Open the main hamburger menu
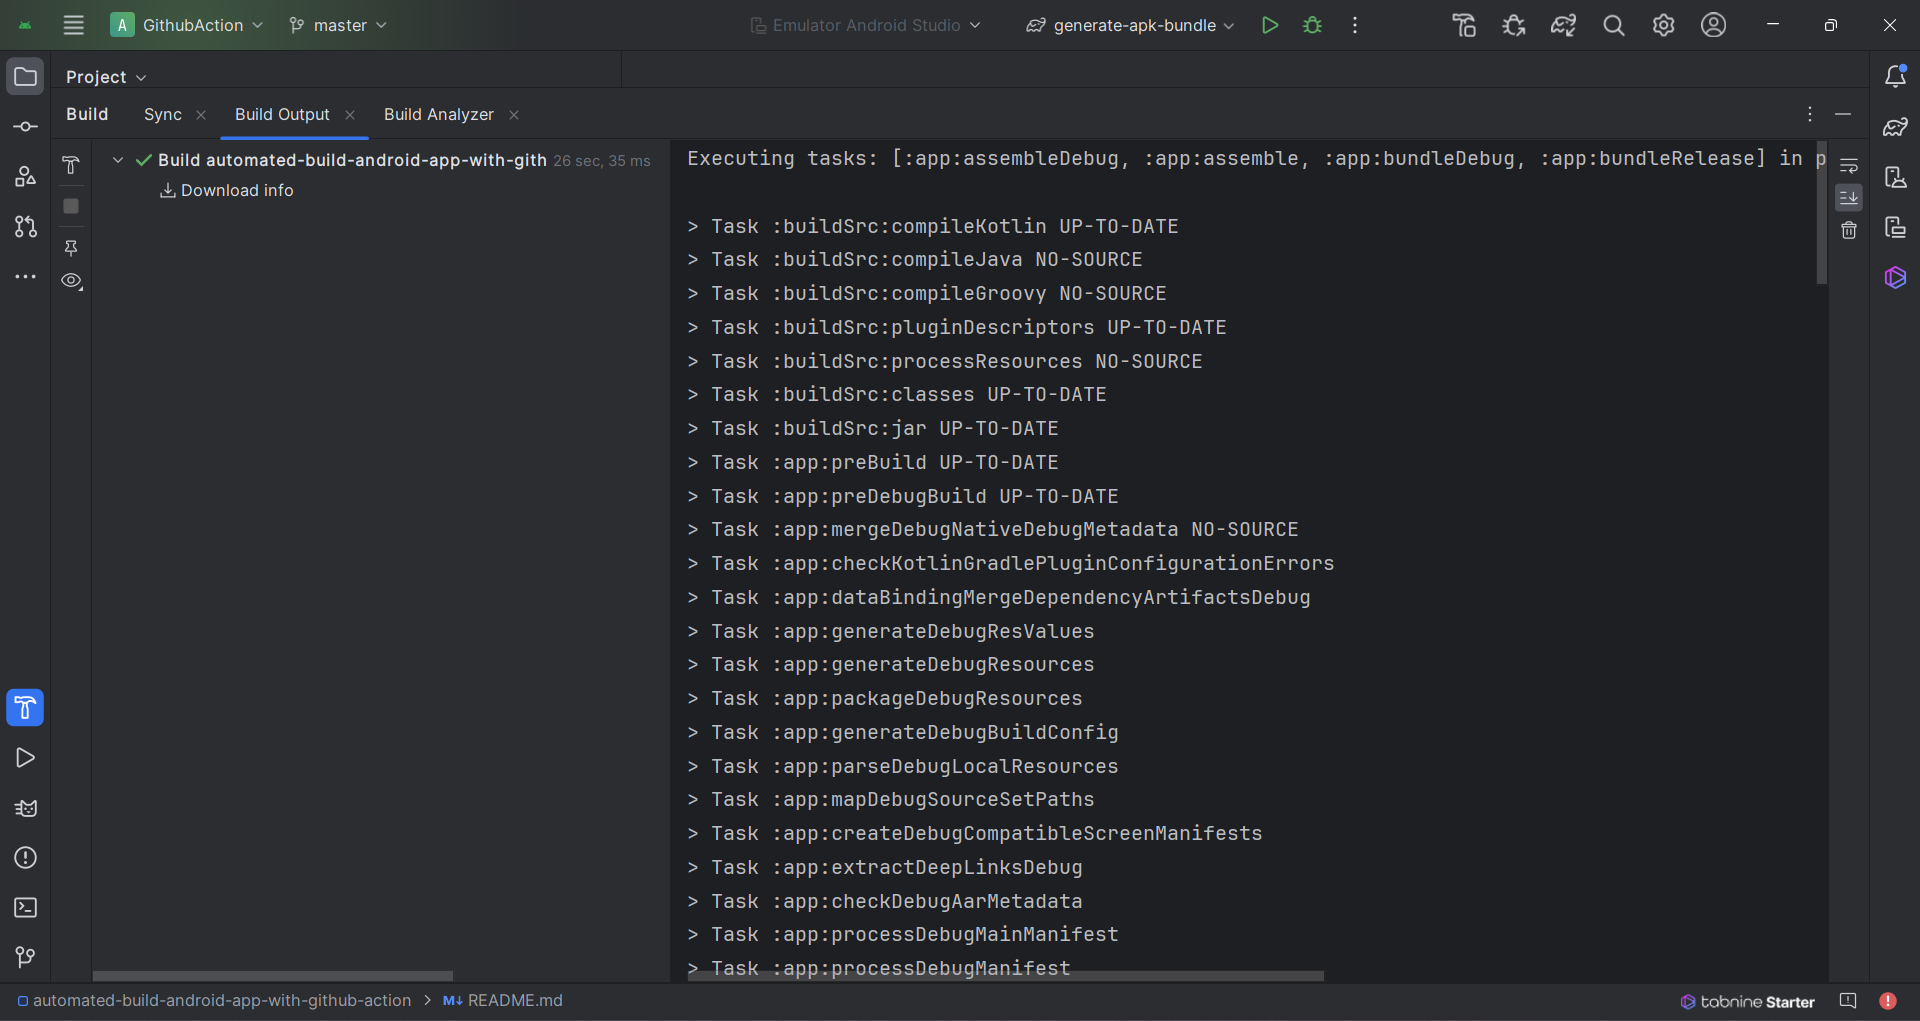The width and height of the screenshot is (1920, 1021). pos(73,25)
